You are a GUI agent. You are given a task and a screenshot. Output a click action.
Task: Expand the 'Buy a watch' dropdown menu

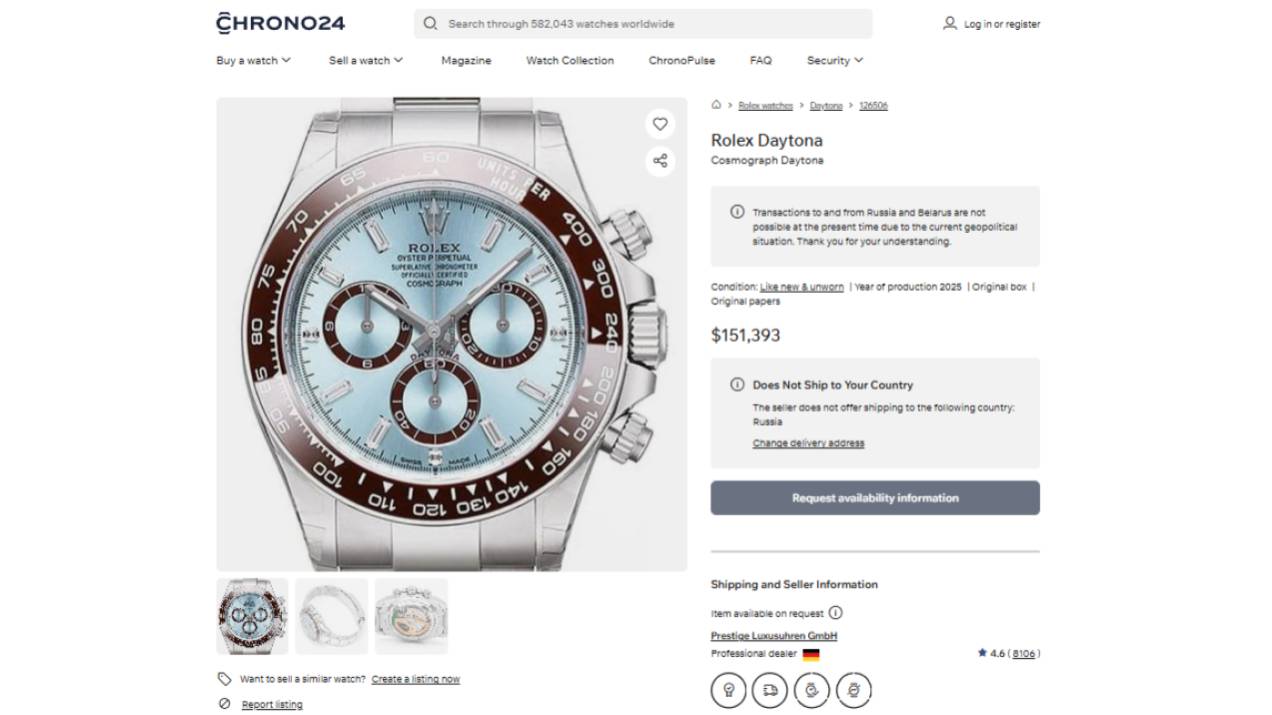click(x=253, y=60)
